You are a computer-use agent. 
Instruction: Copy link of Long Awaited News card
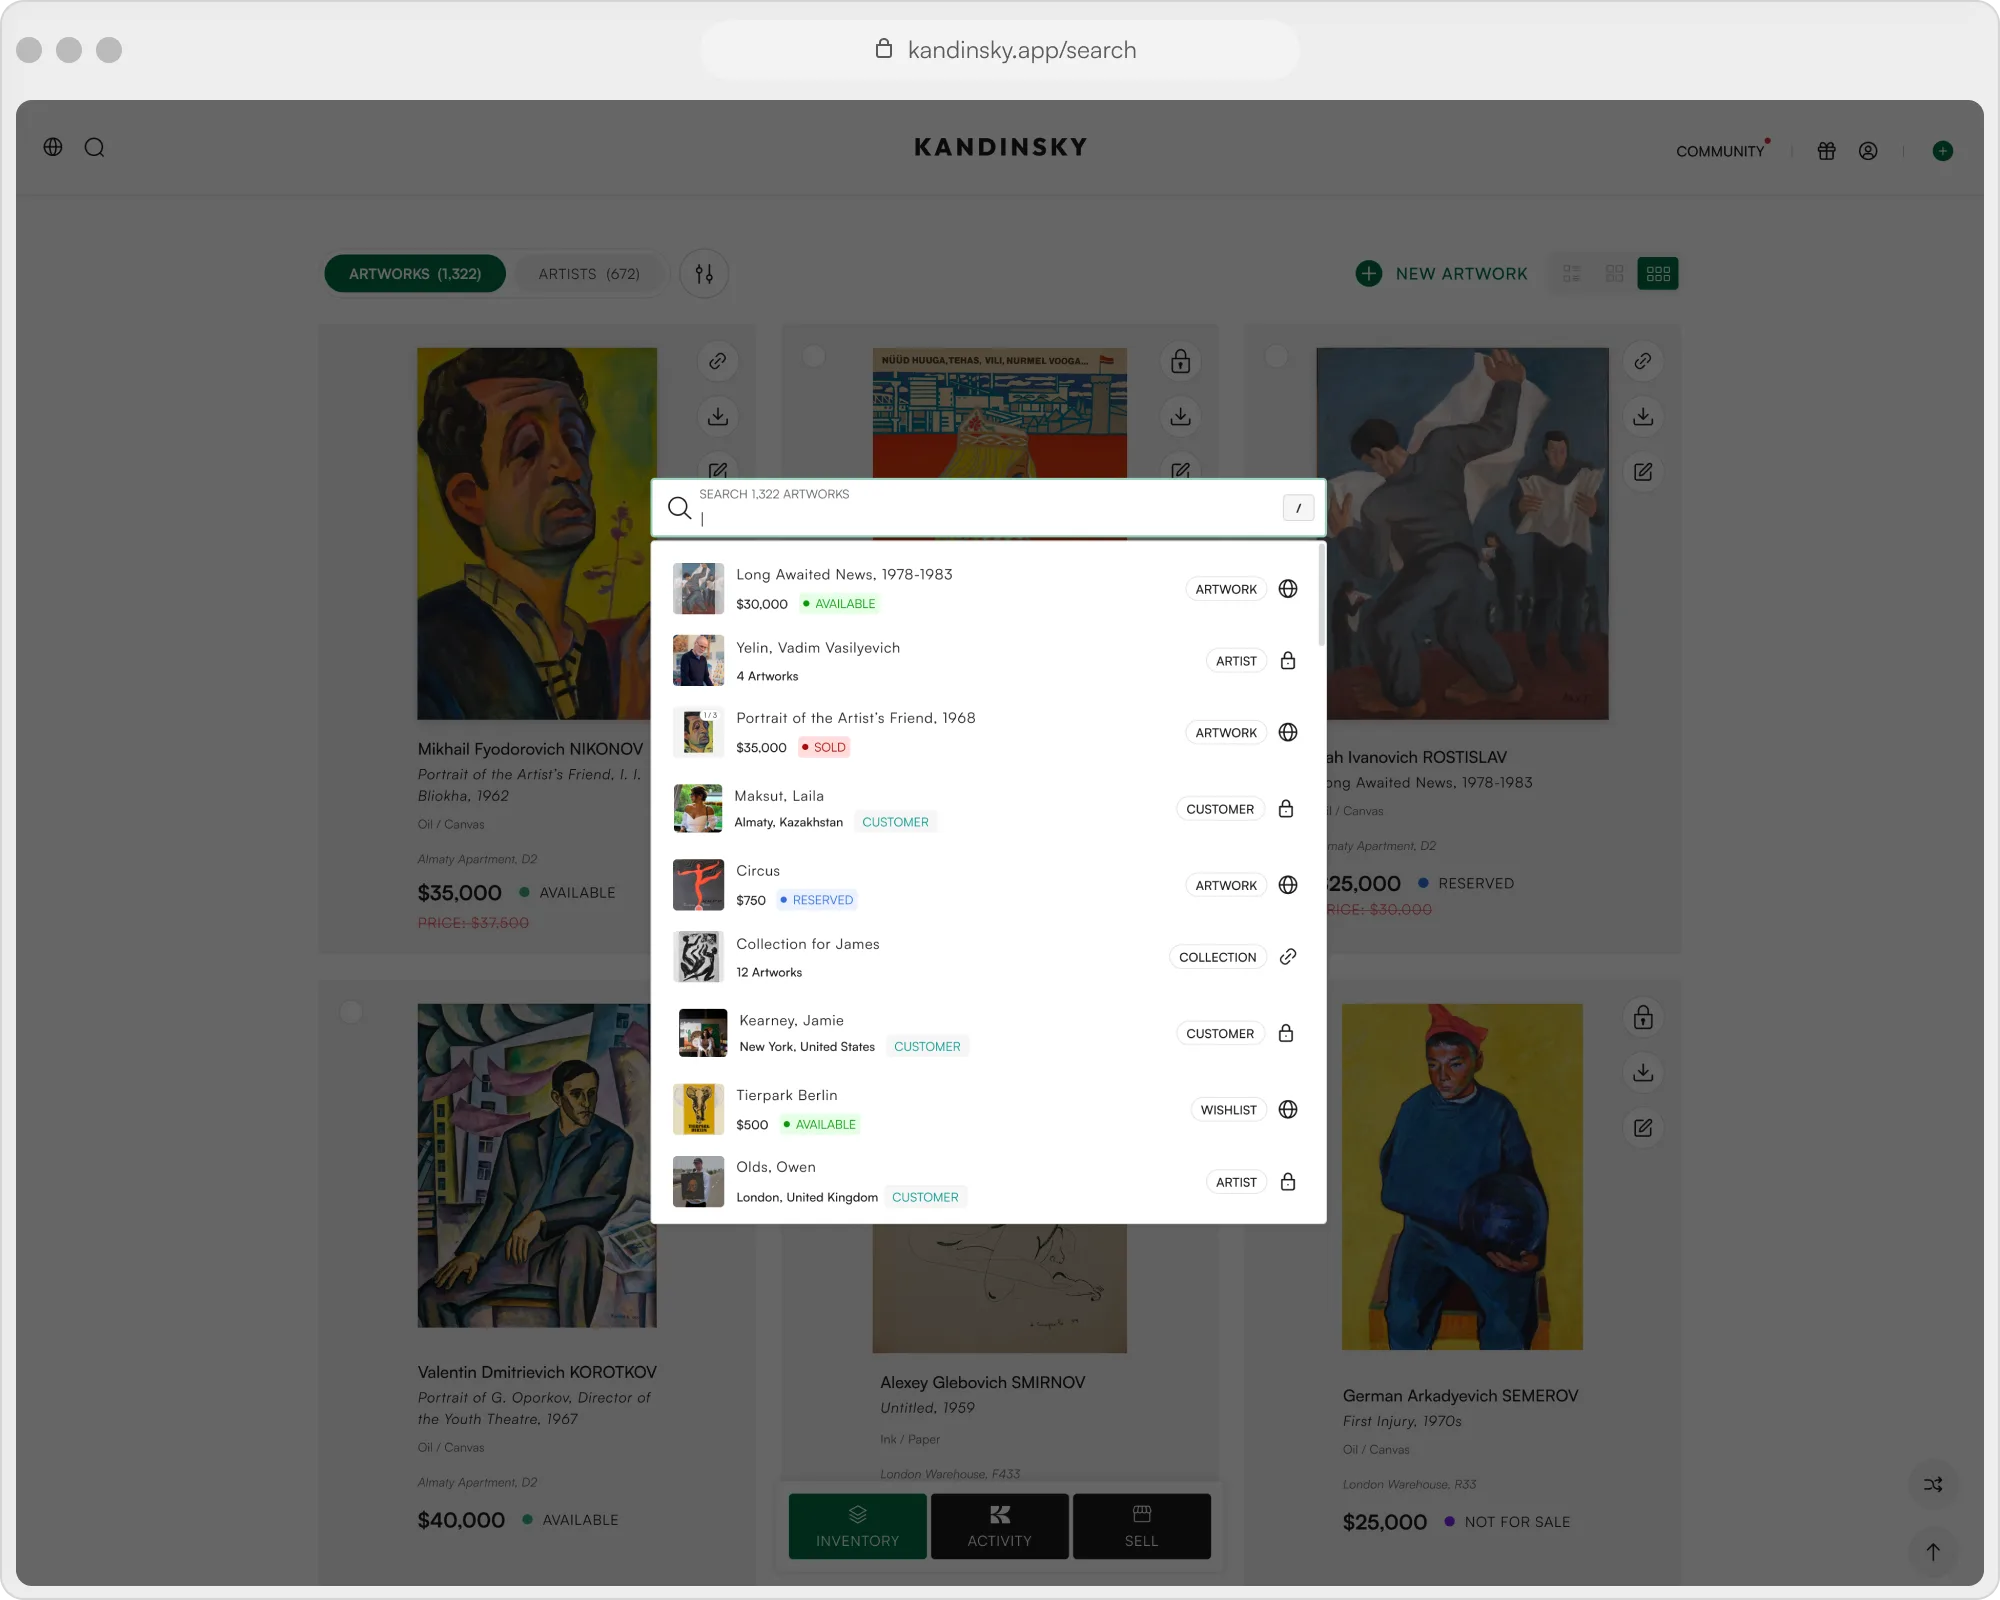point(1643,361)
